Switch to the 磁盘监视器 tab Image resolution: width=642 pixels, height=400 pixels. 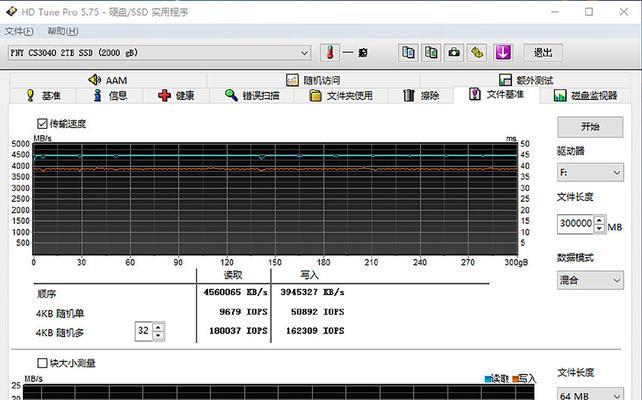585,95
